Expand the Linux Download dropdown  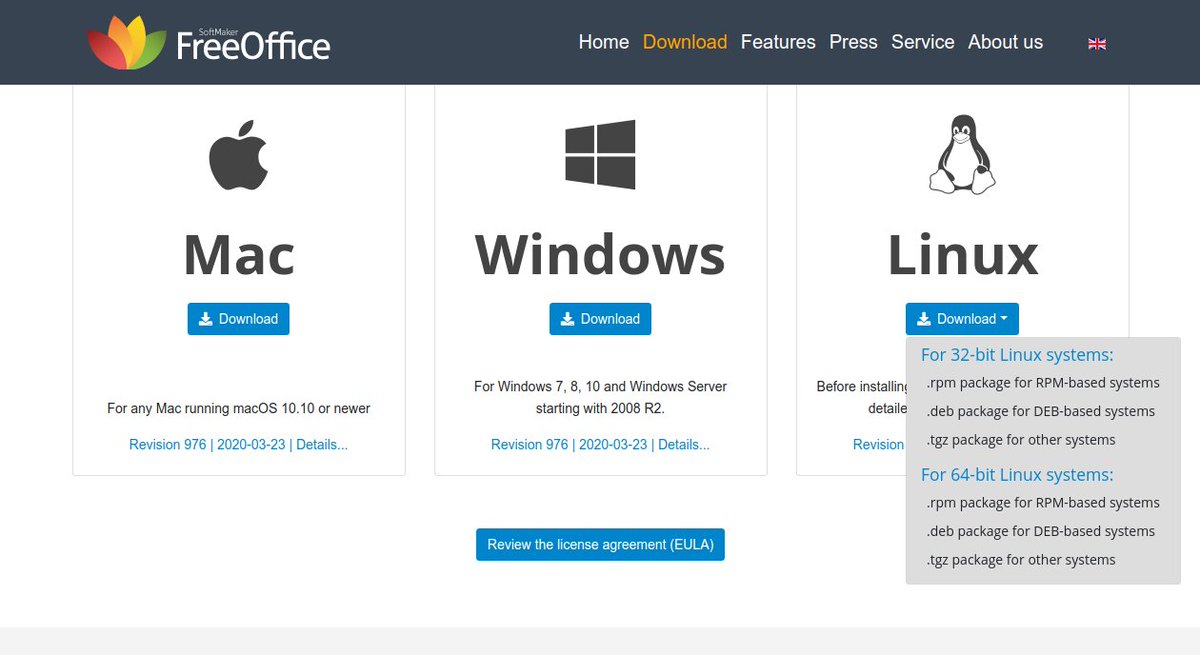point(962,318)
